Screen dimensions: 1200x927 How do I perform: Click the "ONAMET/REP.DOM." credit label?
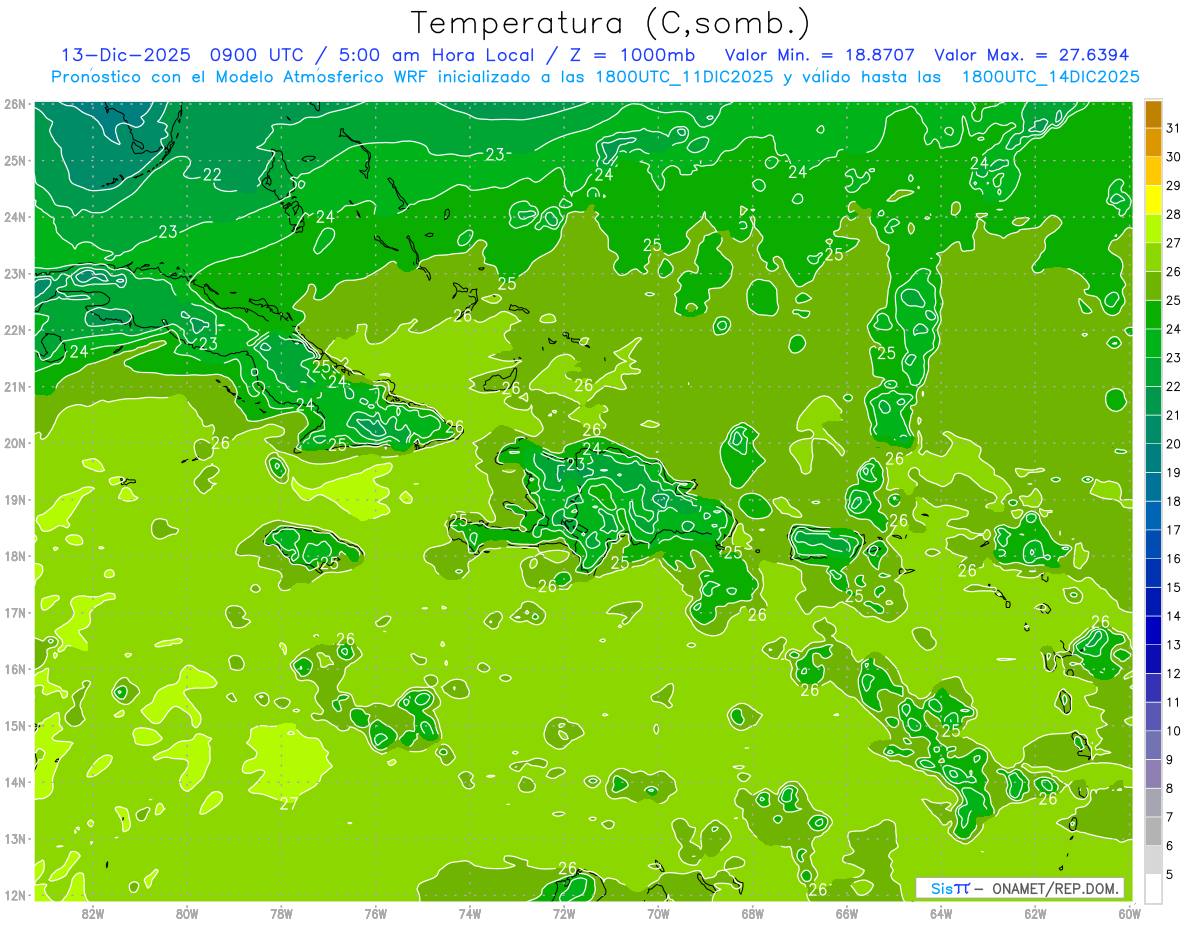1054,888
